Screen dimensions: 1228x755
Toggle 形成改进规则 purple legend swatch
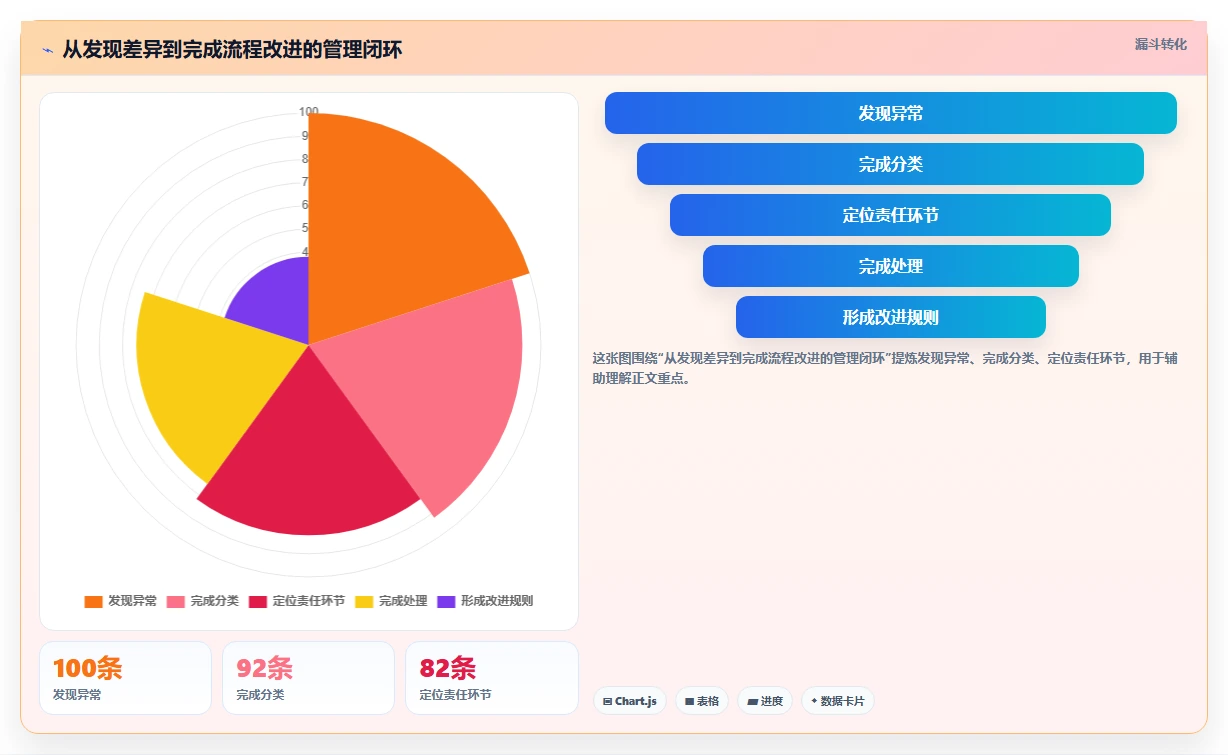(x=446, y=601)
